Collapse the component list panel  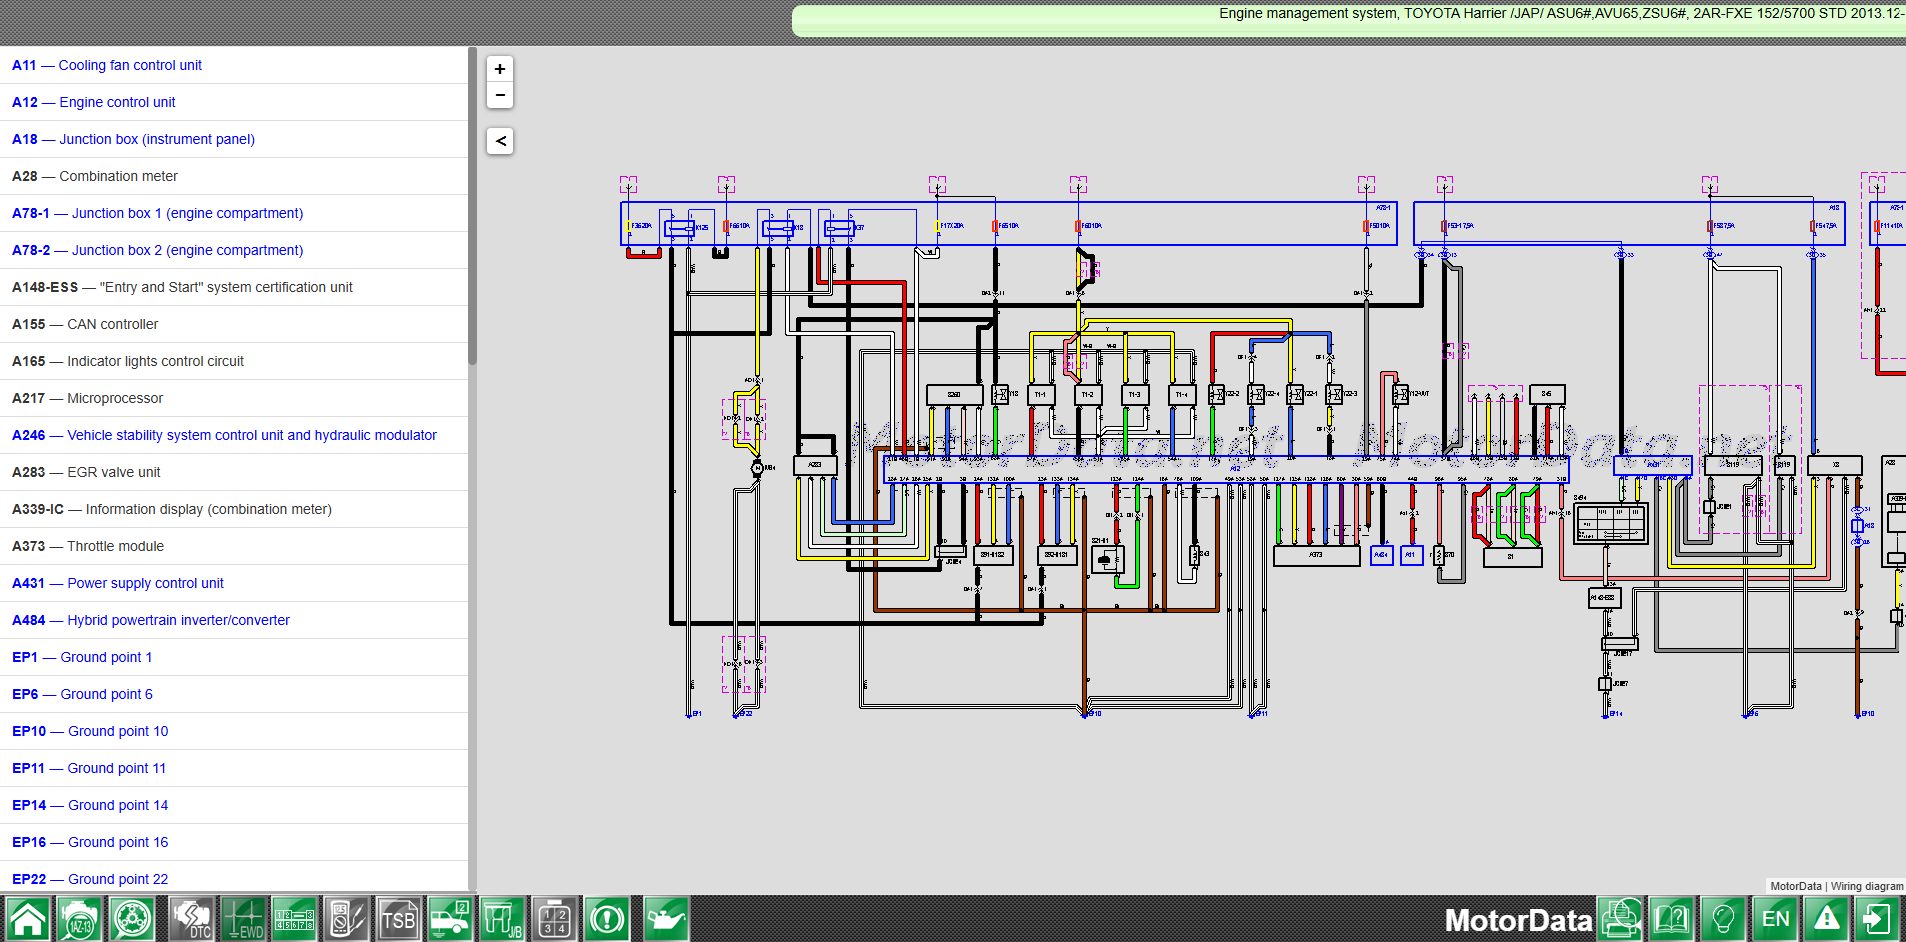(x=500, y=141)
